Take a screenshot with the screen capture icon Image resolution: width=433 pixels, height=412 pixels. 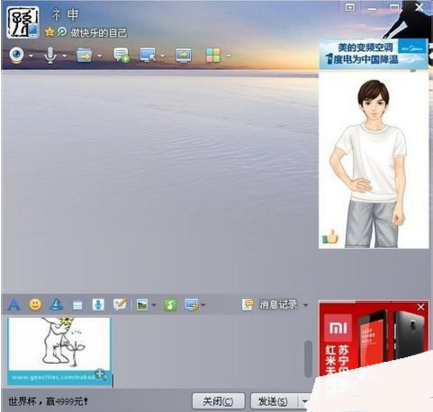point(192,305)
